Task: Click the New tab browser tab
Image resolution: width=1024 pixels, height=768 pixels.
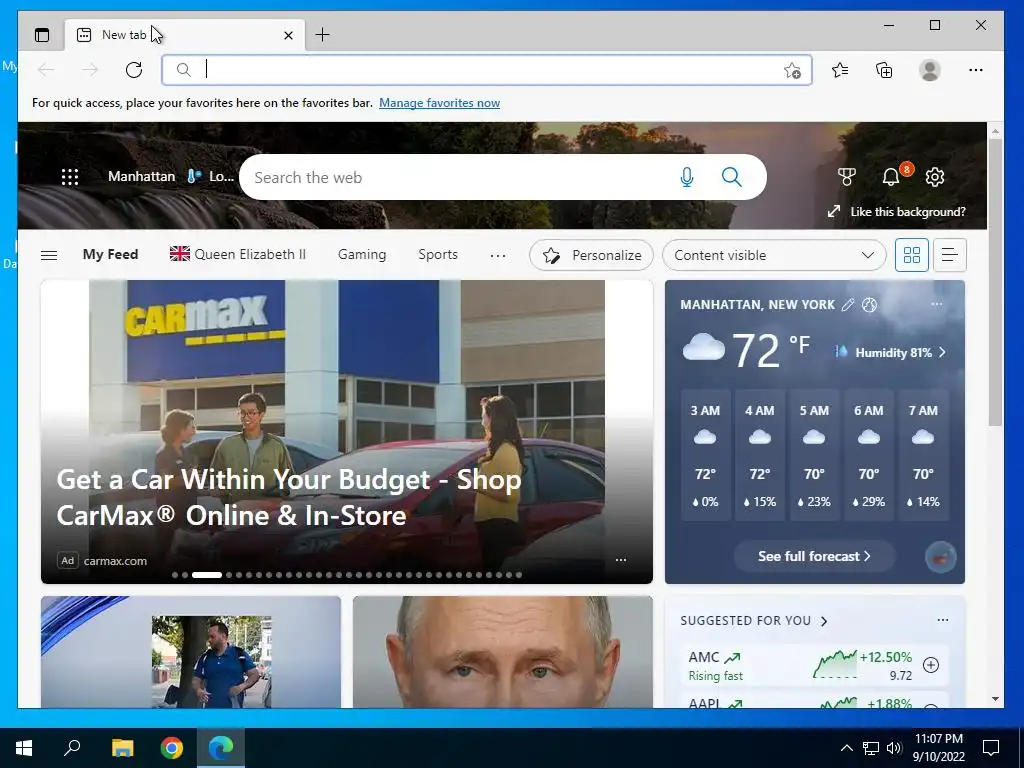Action: [x=185, y=35]
